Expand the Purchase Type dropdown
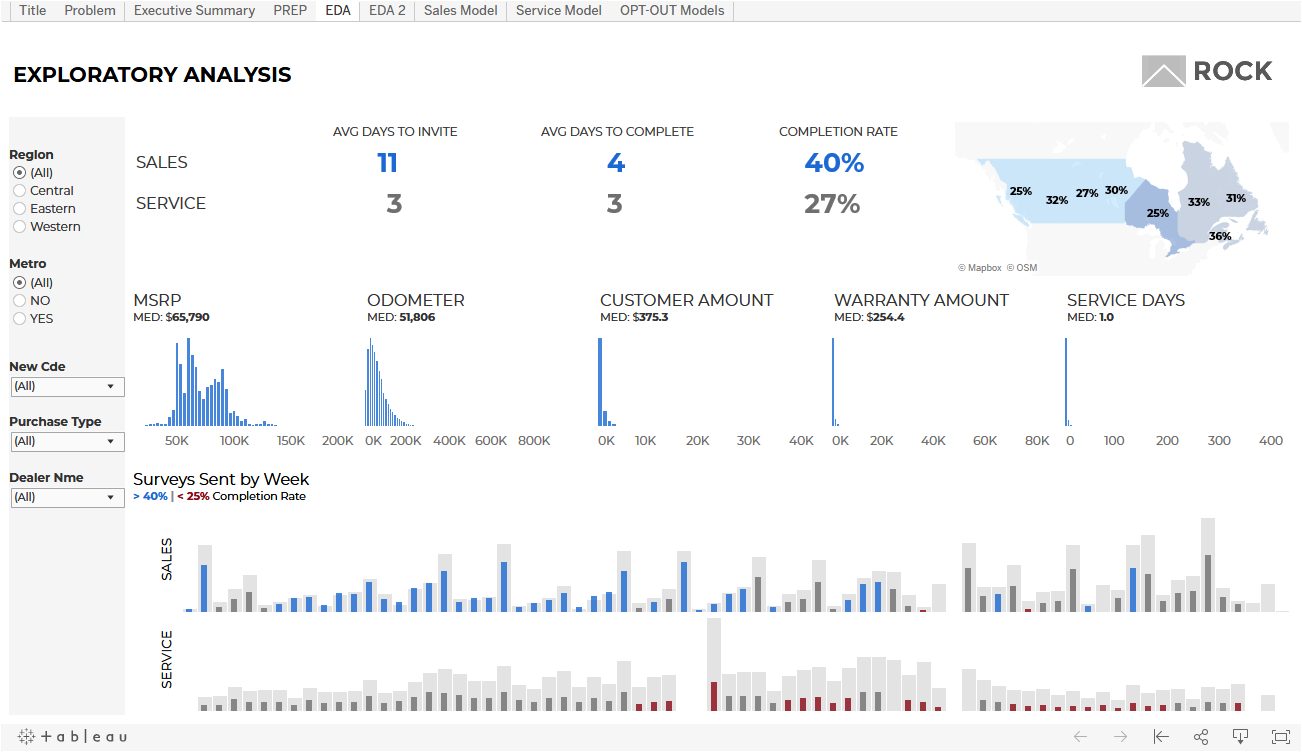The image size is (1302, 752). click(67, 441)
